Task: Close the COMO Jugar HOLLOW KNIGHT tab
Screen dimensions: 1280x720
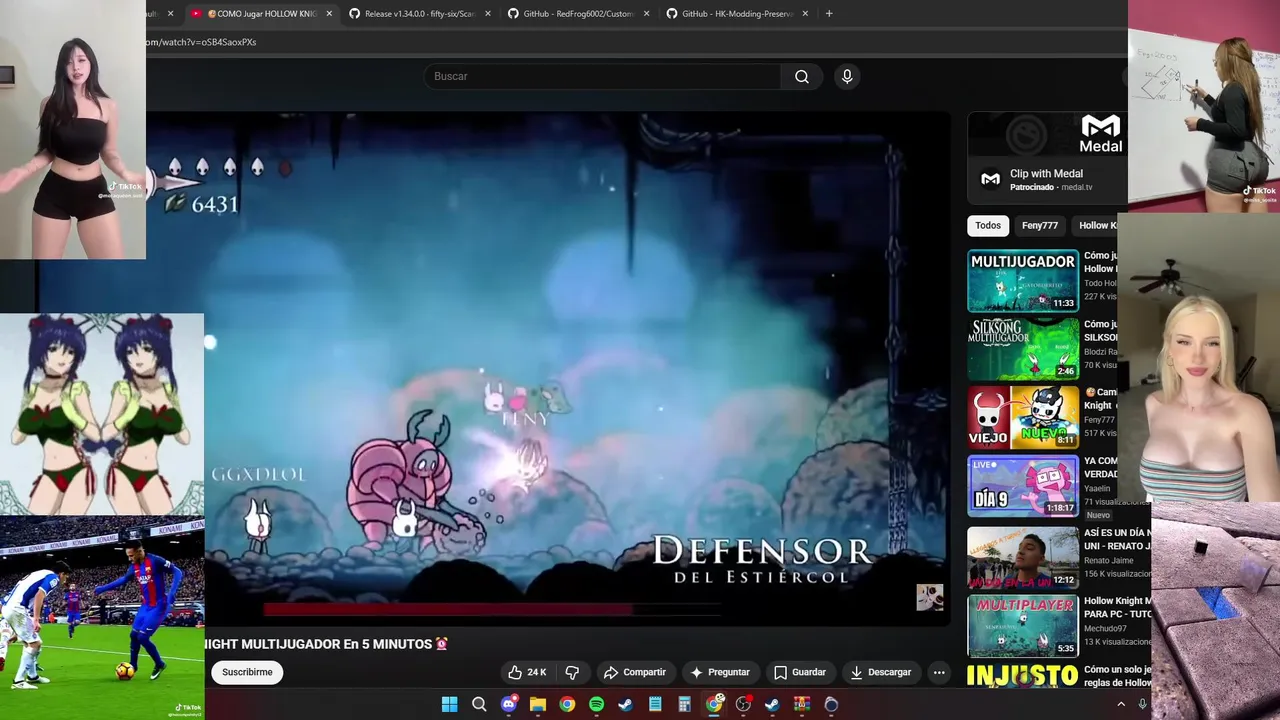Action: (329, 14)
